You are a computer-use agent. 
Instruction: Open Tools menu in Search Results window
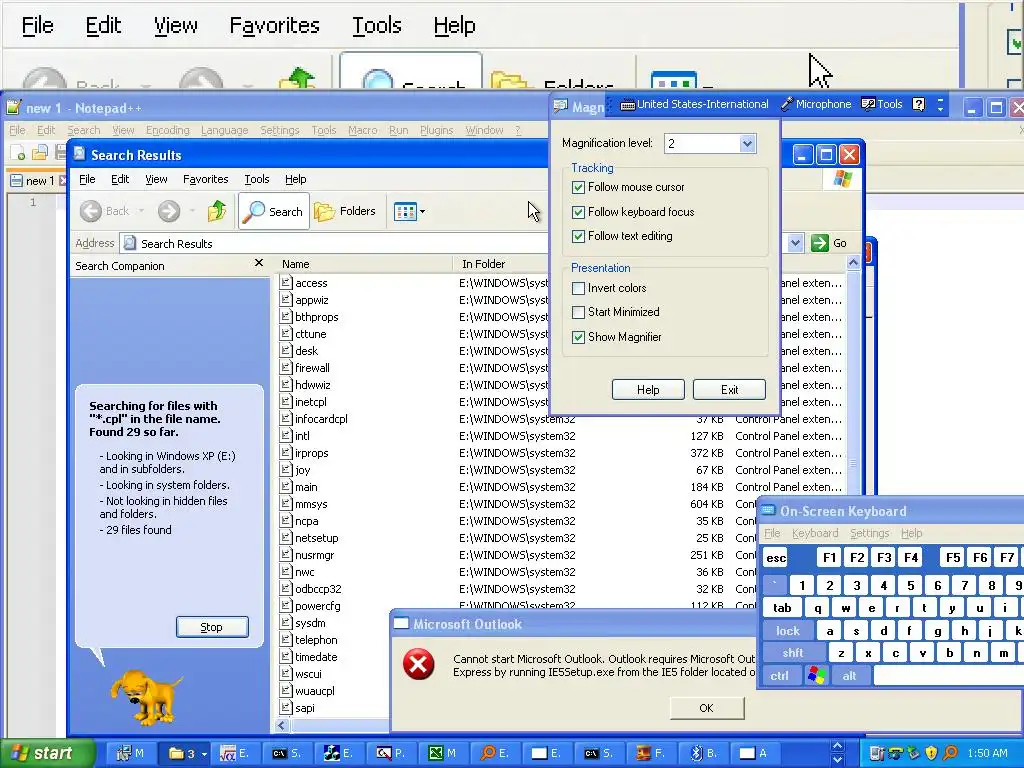[257, 179]
